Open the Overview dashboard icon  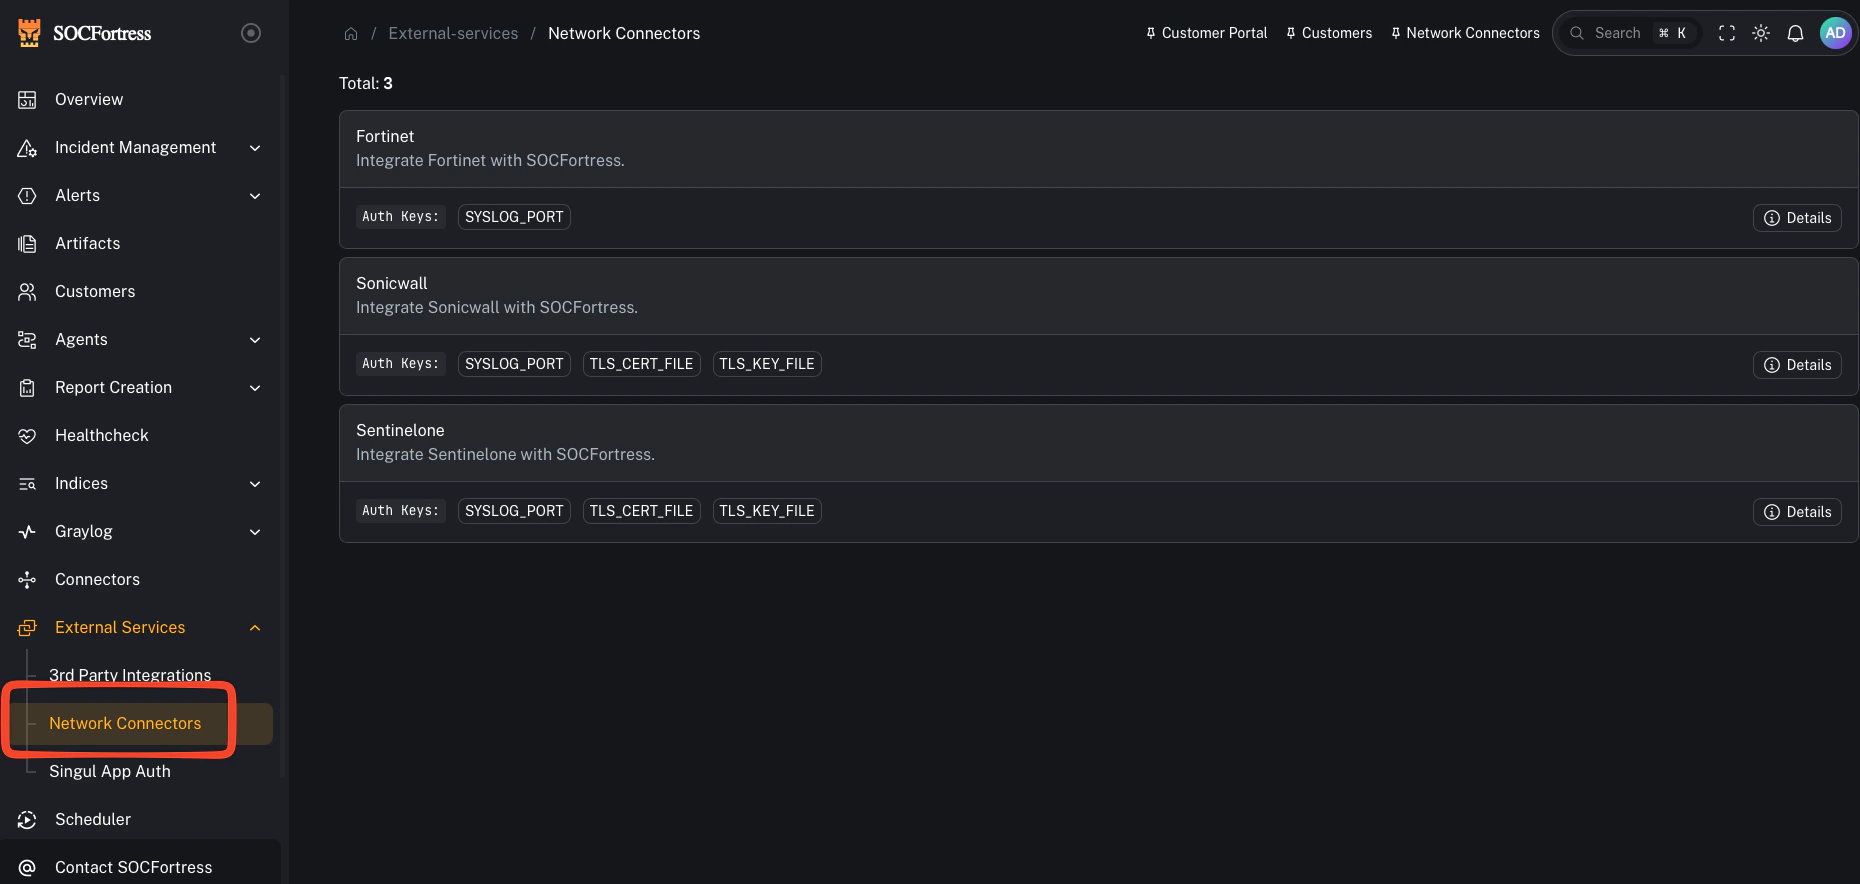27,100
